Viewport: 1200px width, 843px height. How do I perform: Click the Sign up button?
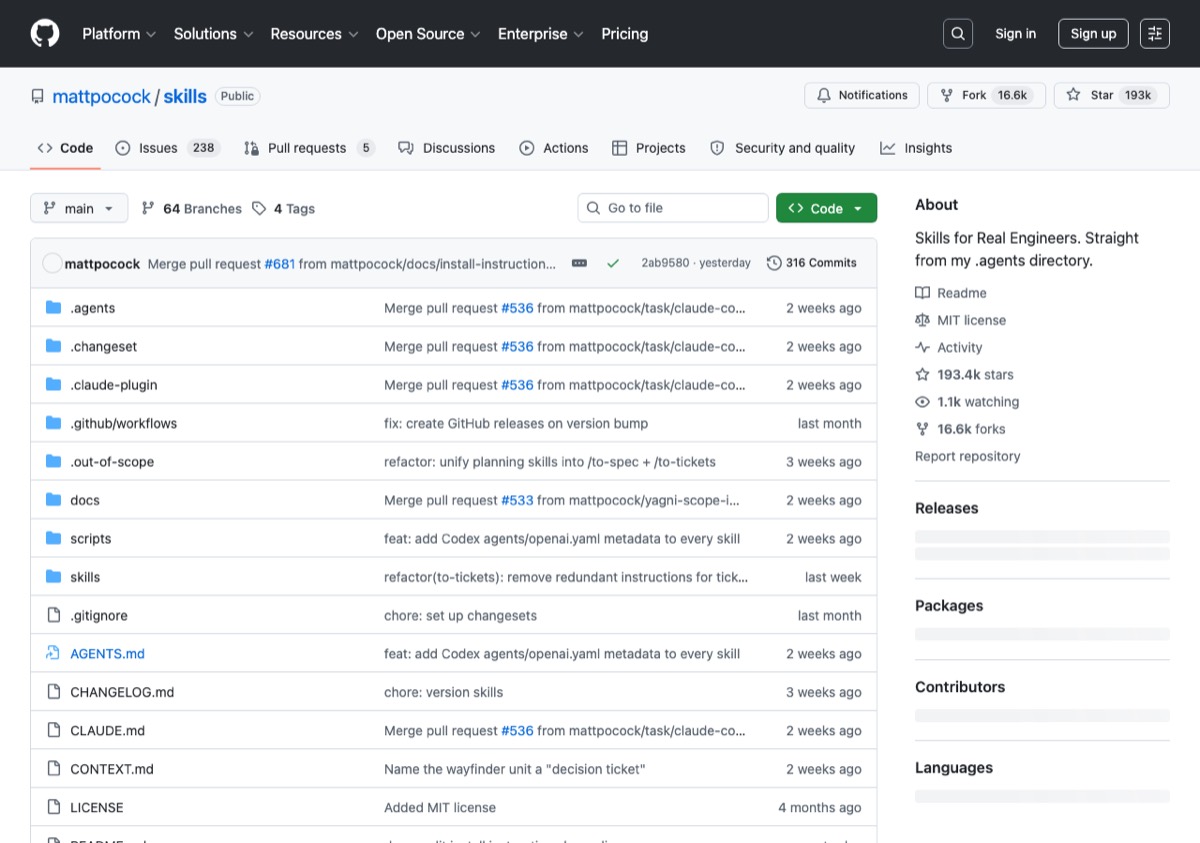1093,34
